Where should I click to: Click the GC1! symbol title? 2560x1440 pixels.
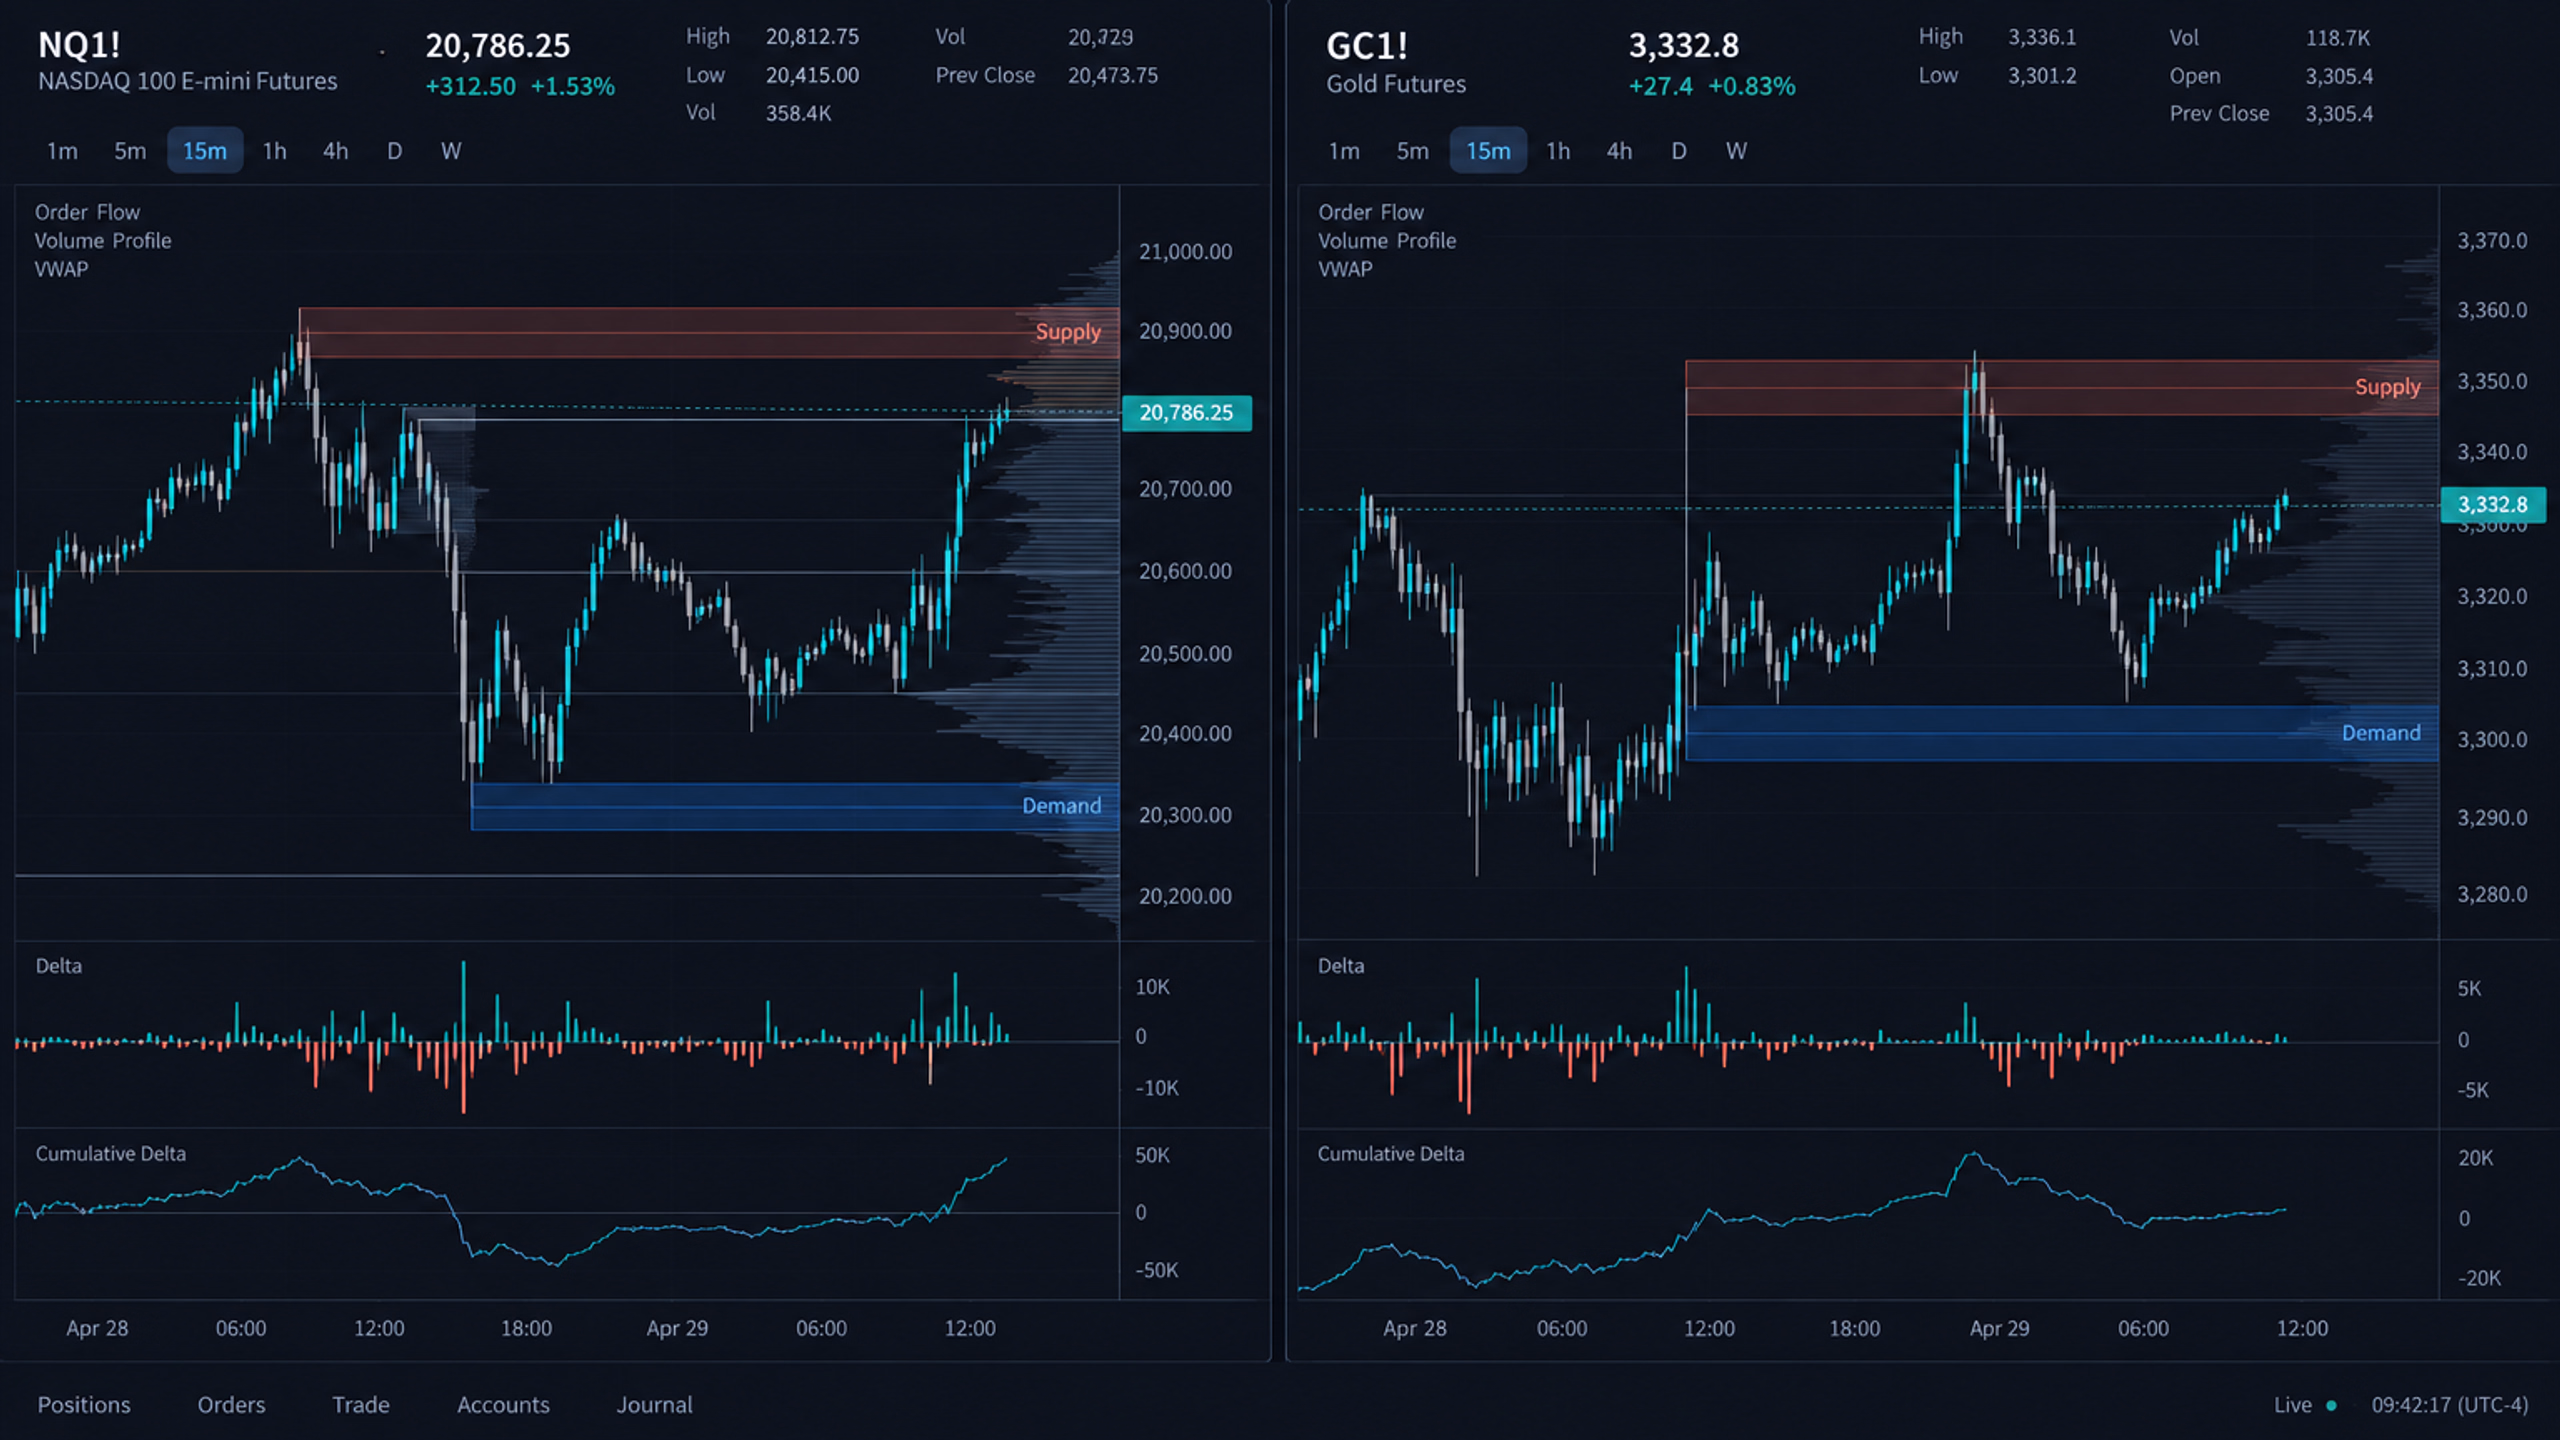1366,46
